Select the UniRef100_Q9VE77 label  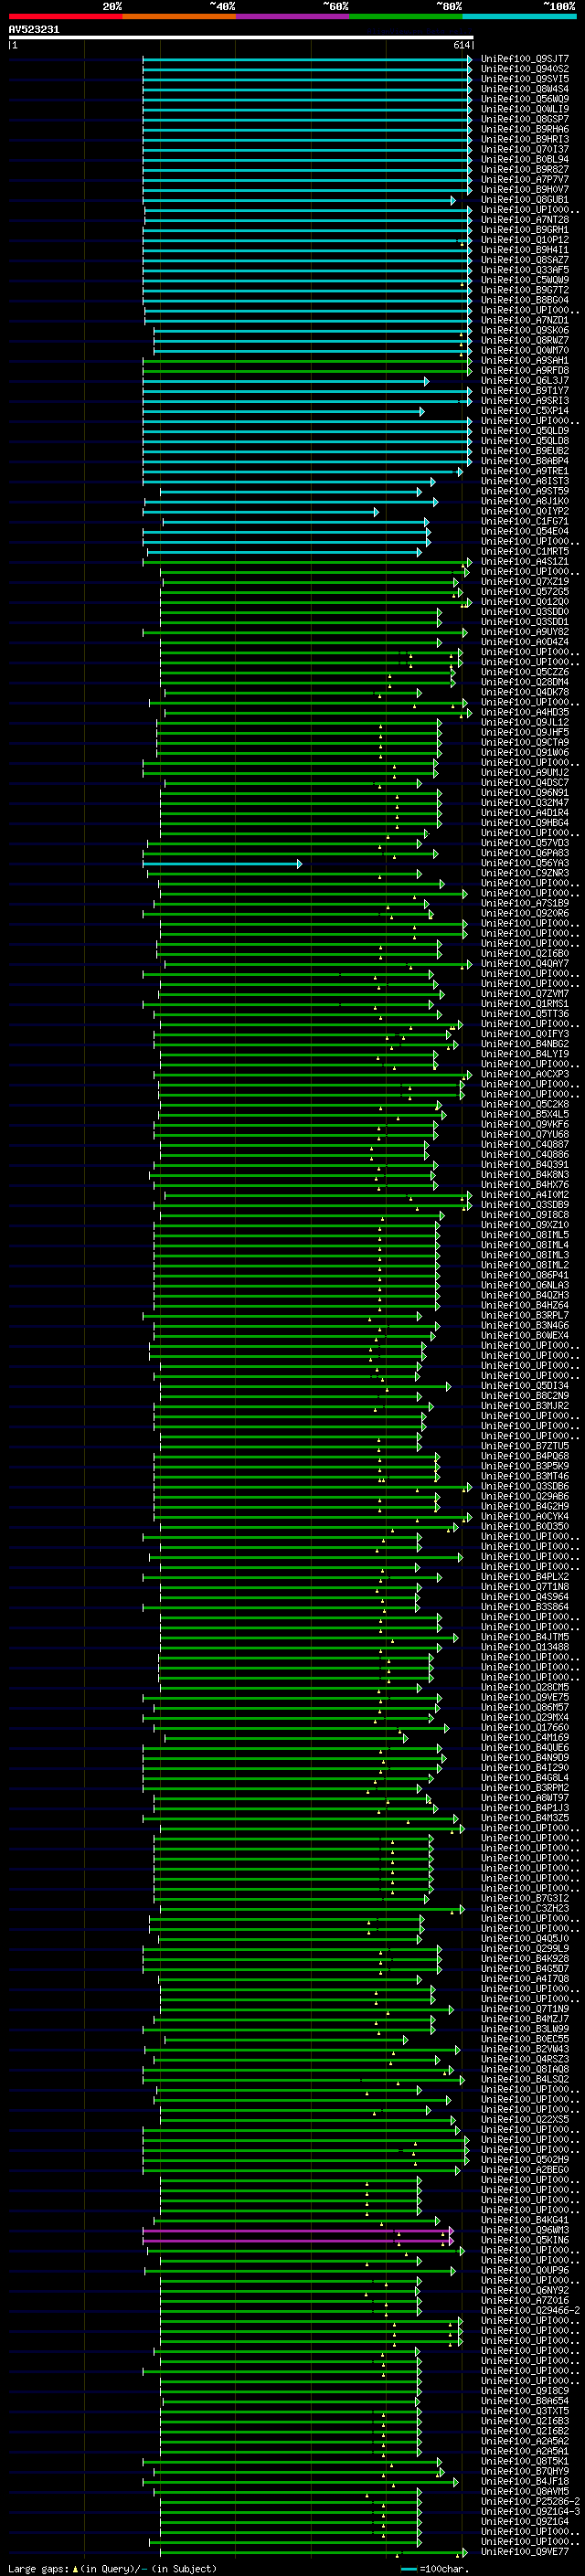(525, 2551)
